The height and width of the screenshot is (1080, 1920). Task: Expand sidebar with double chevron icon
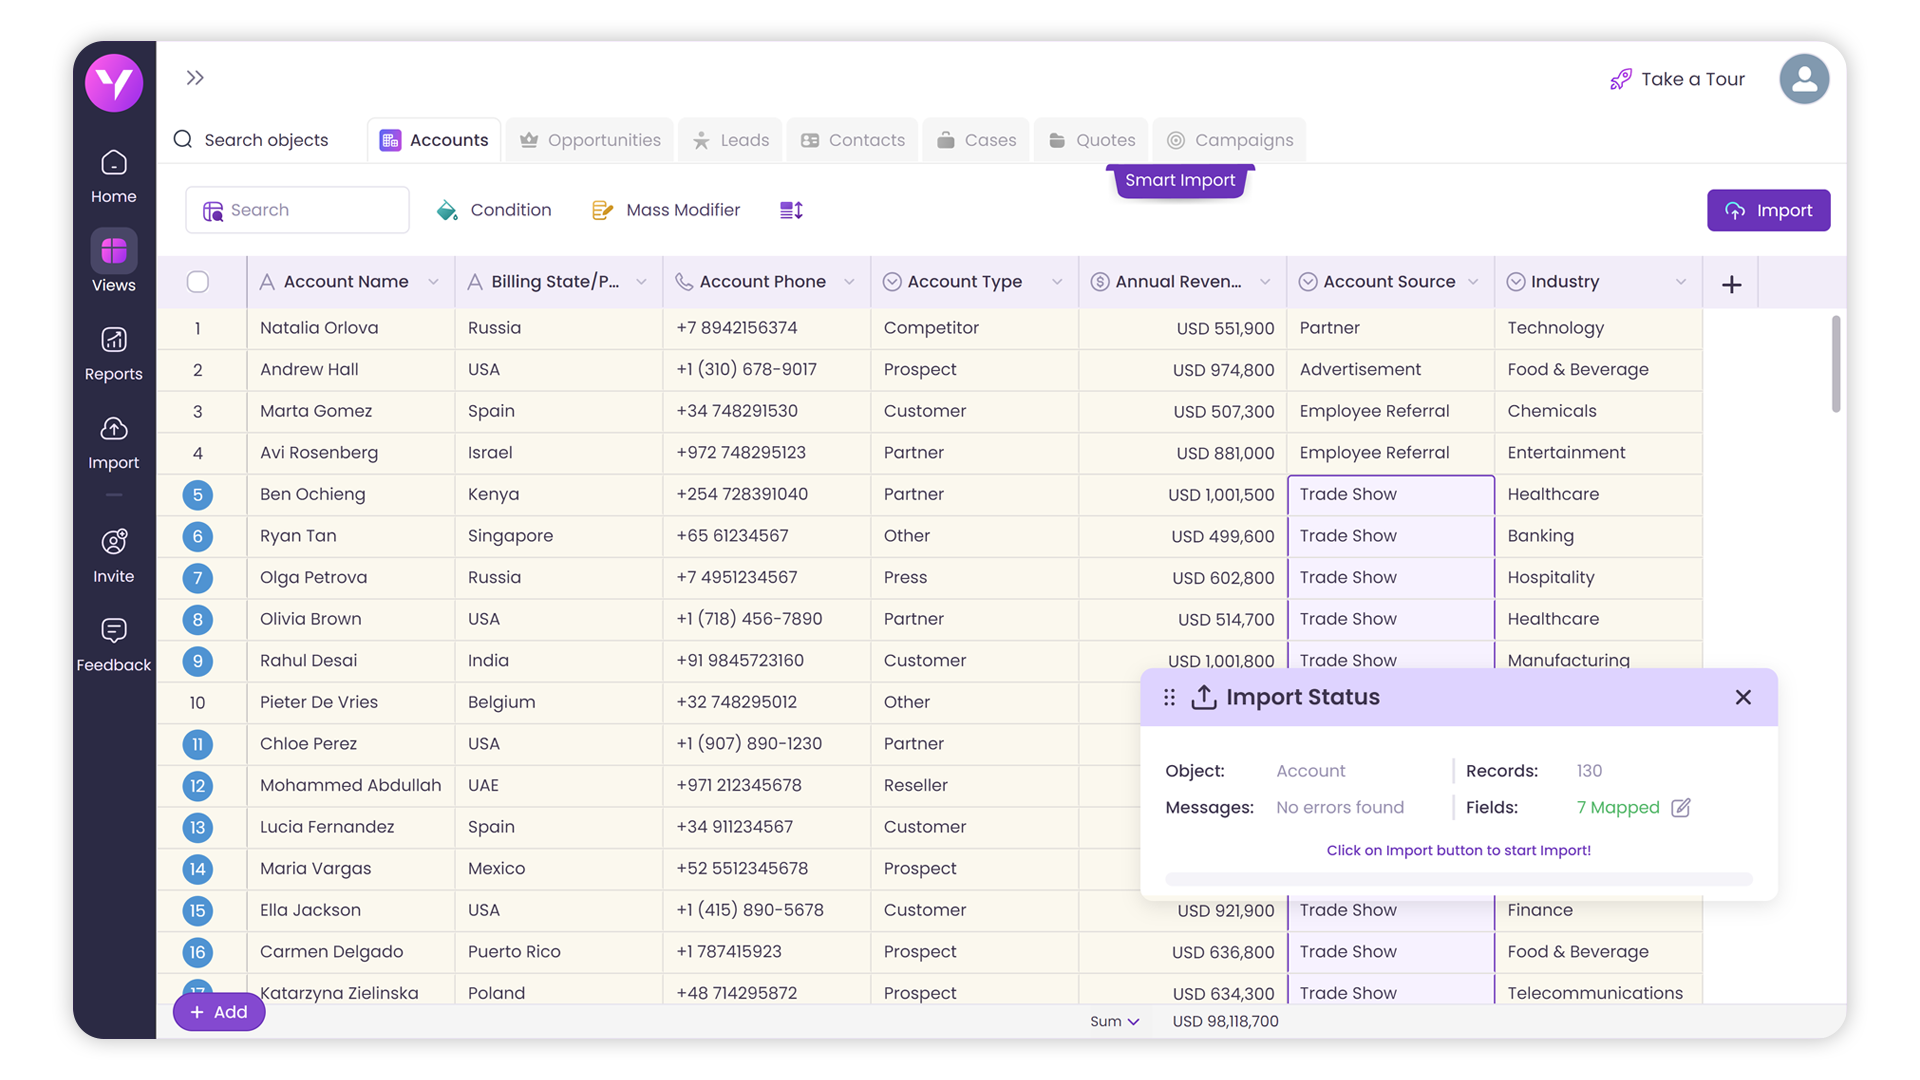(x=195, y=78)
